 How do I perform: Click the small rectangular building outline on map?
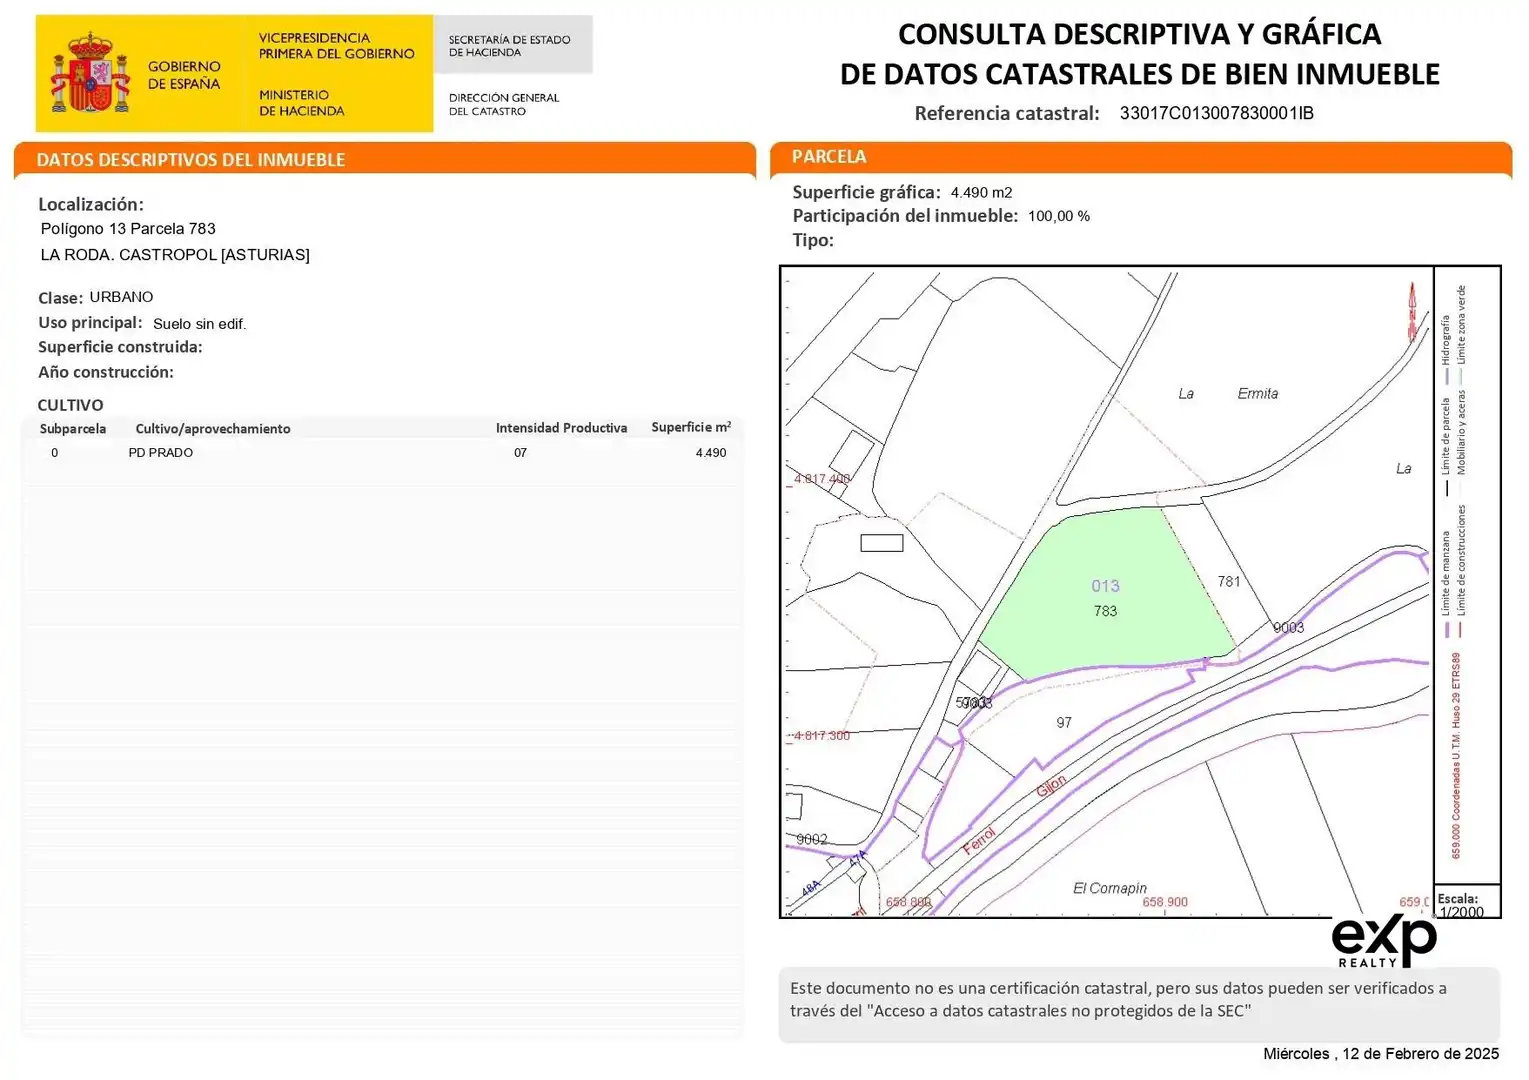tap(882, 543)
